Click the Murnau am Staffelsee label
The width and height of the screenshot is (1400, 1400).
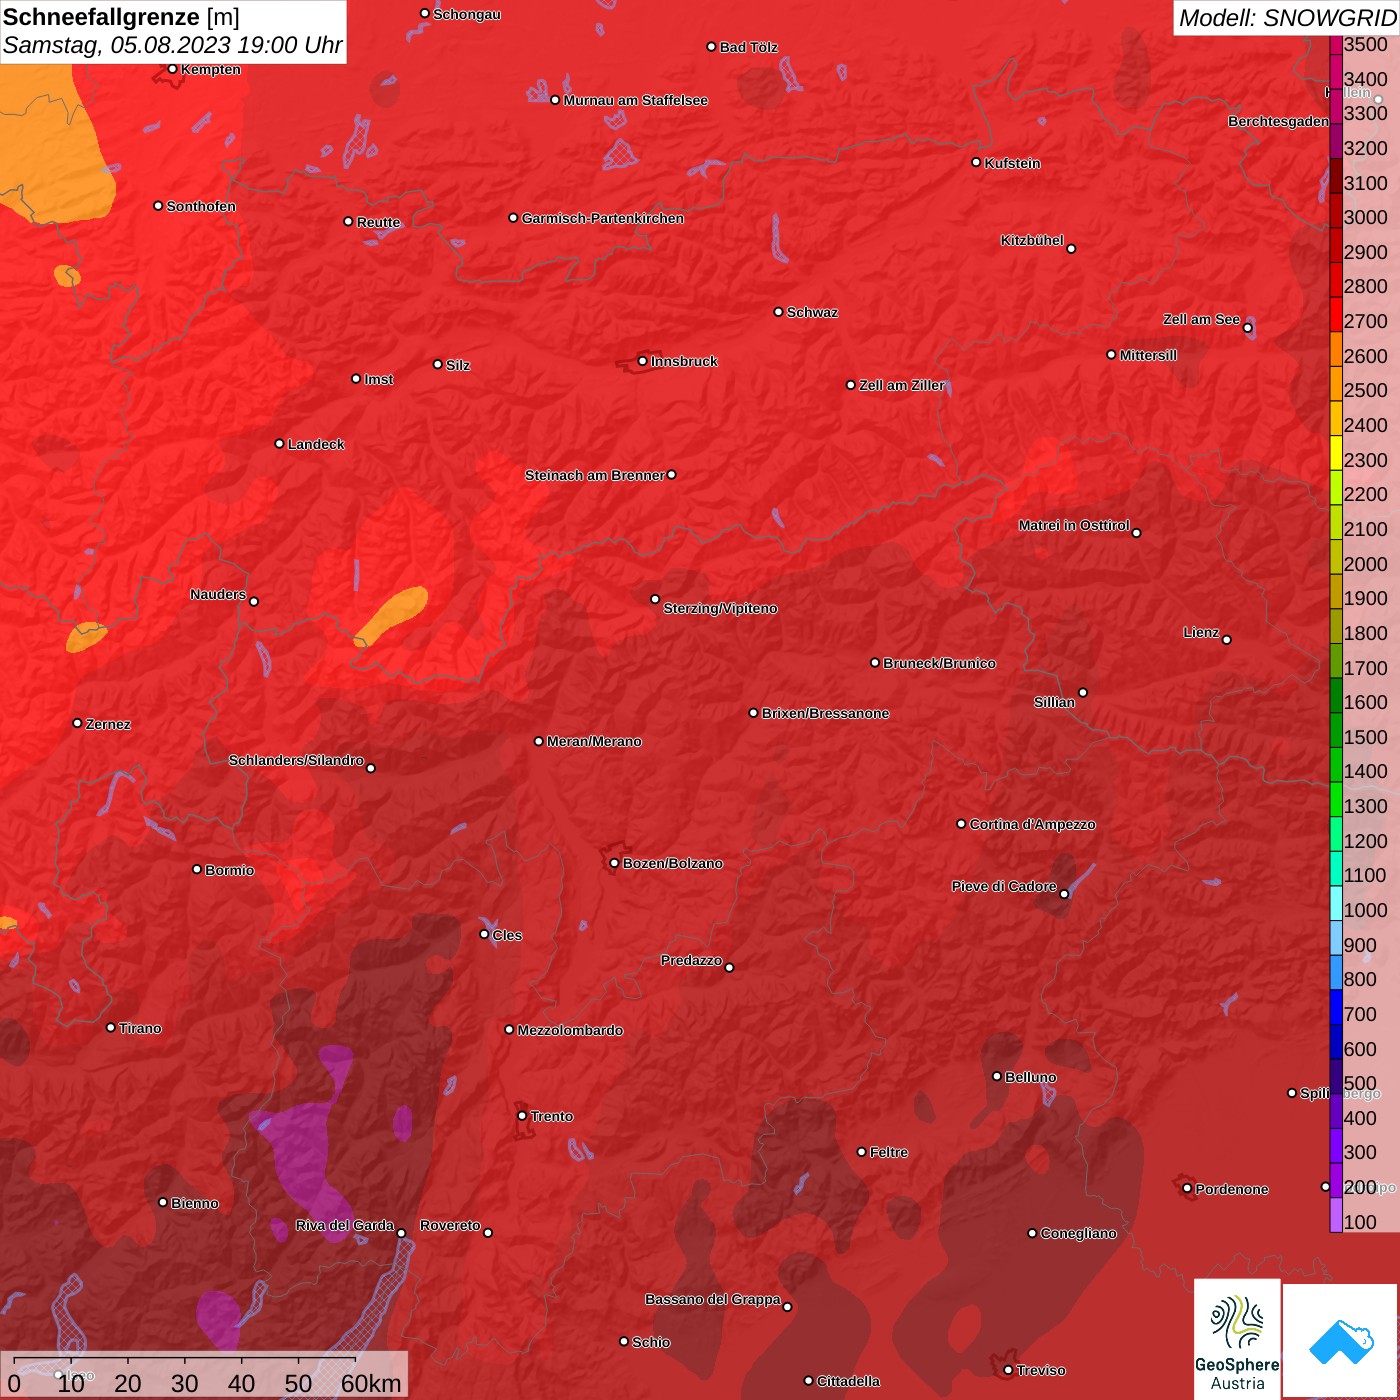point(635,100)
